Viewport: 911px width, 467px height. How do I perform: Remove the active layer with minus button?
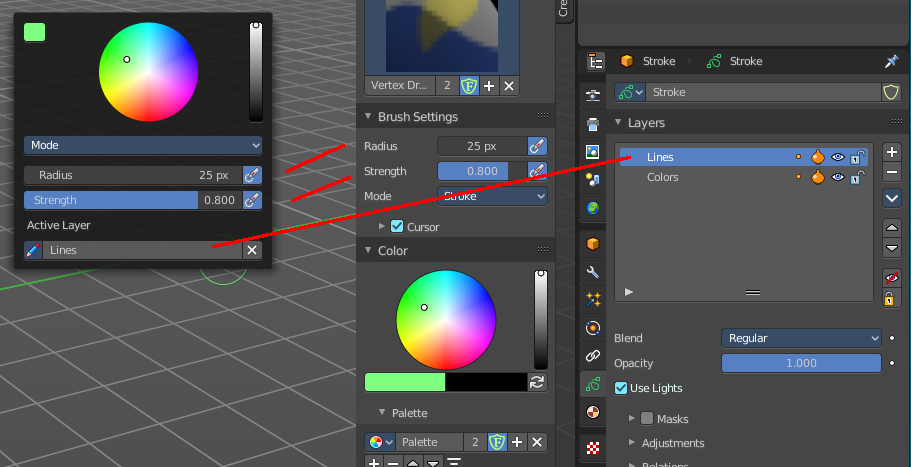click(892, 172)
